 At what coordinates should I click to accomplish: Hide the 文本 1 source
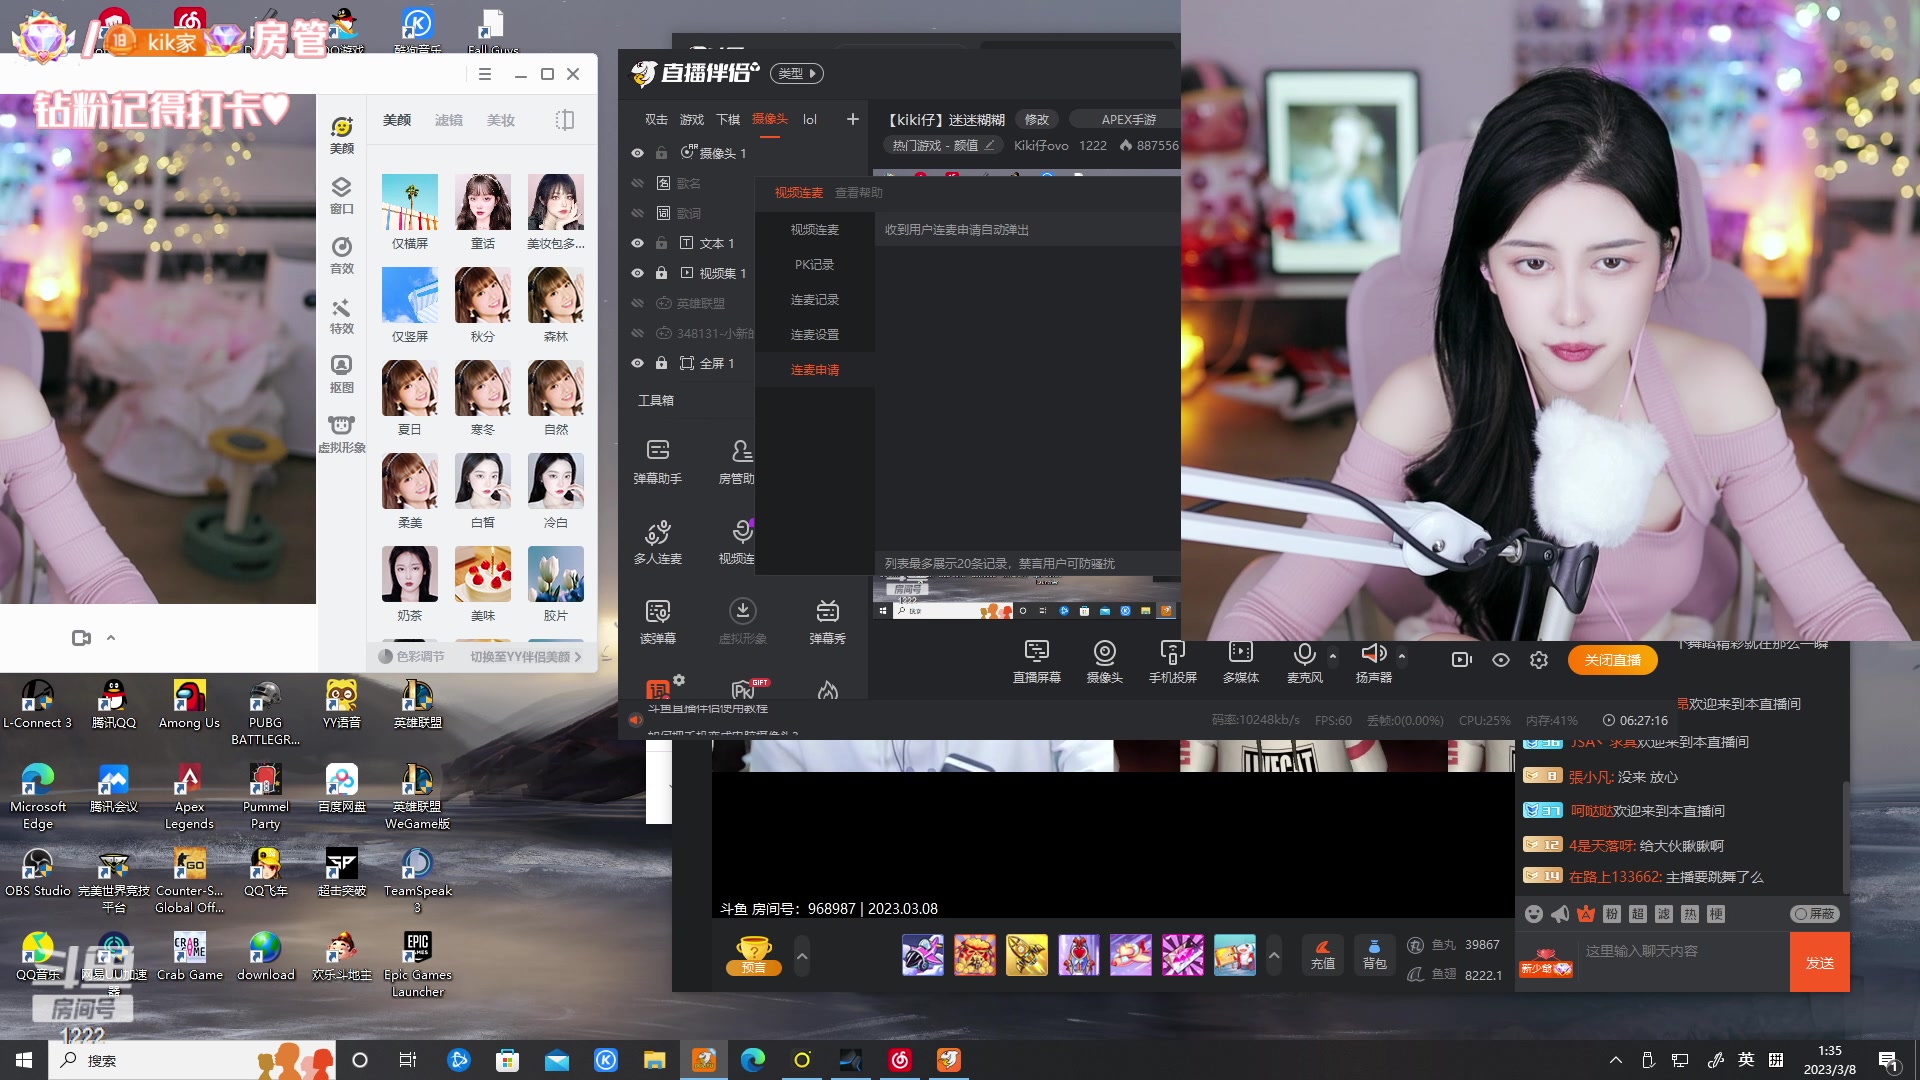(637, 243)
